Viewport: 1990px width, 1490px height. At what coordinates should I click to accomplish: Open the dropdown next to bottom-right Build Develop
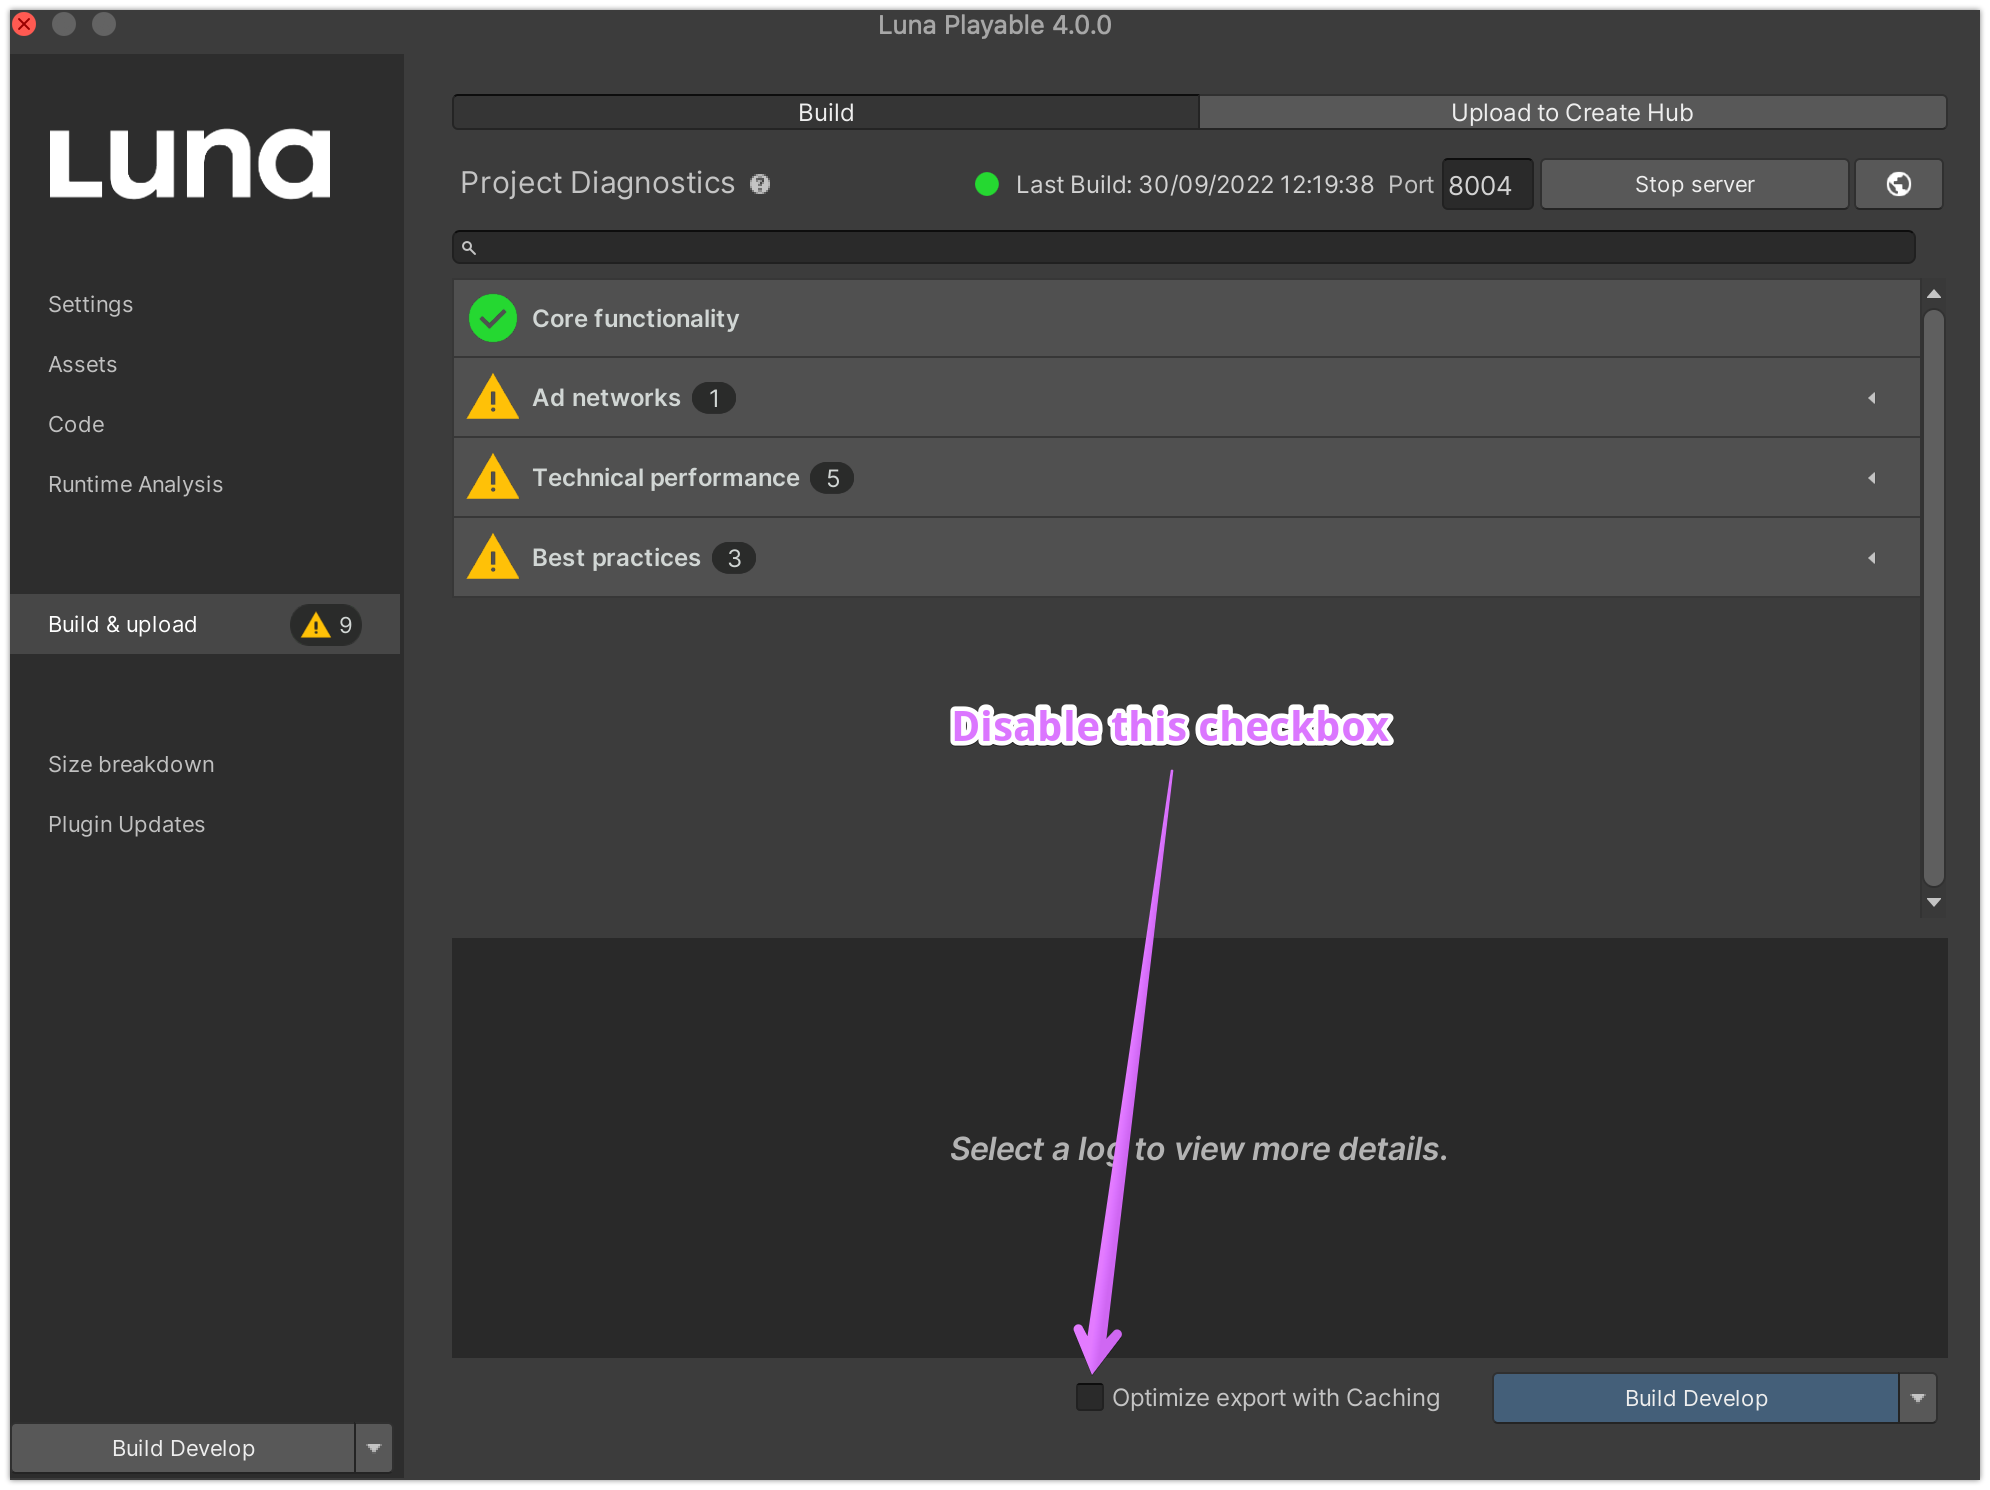pyautogui.click(x=1917, y=1398)
